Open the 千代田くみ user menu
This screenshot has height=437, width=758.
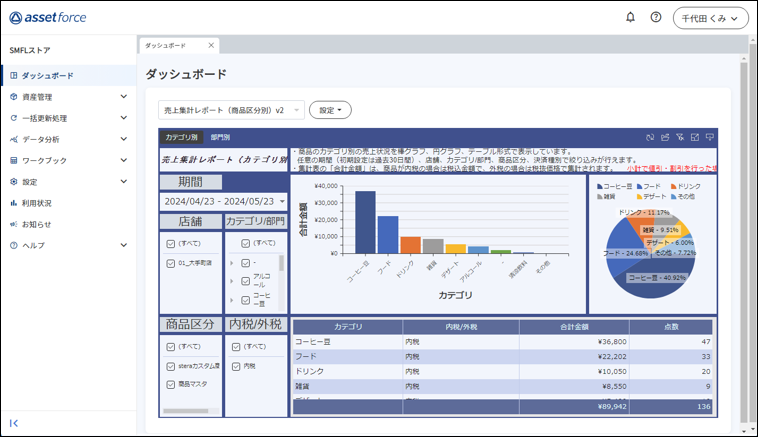710,18
